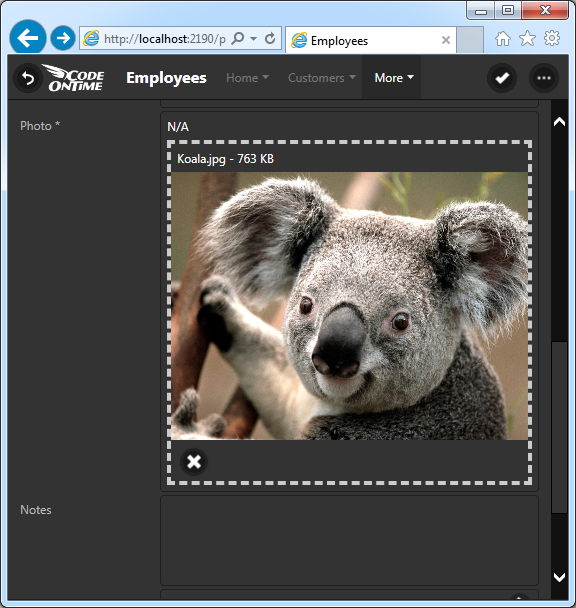Image resolution: width=576 pixels, height=608 pixels.
Task: Click the scroll down chevron arrow
Action: (559, 577)
